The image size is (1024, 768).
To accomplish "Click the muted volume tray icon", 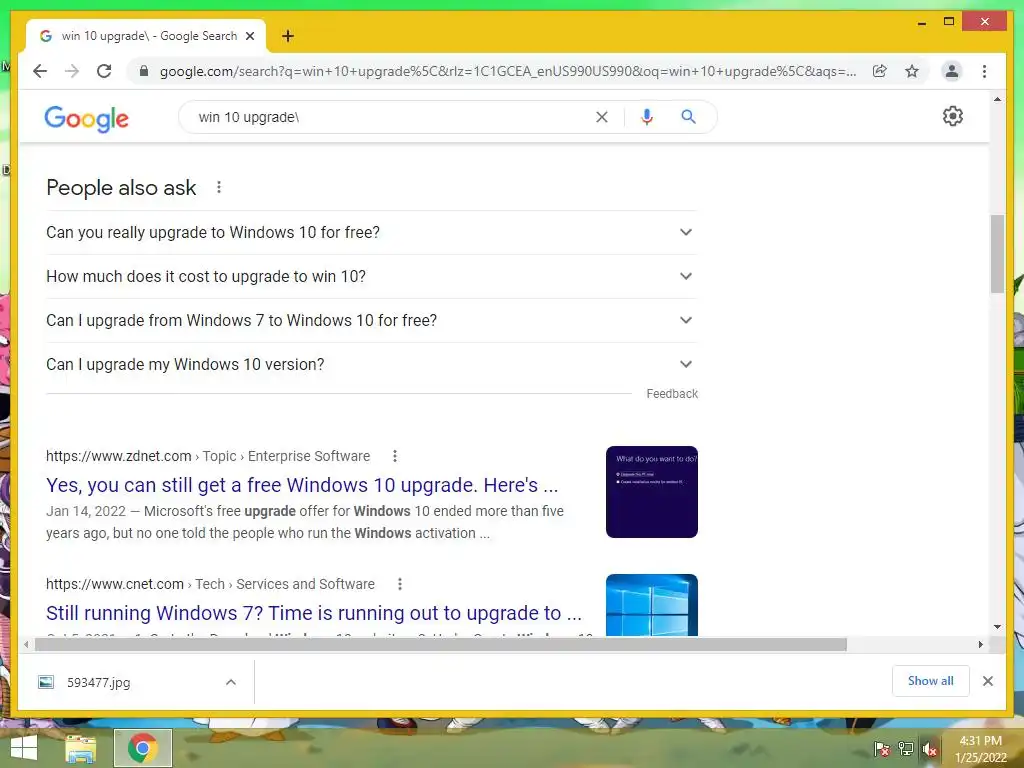I will point(930,749).
